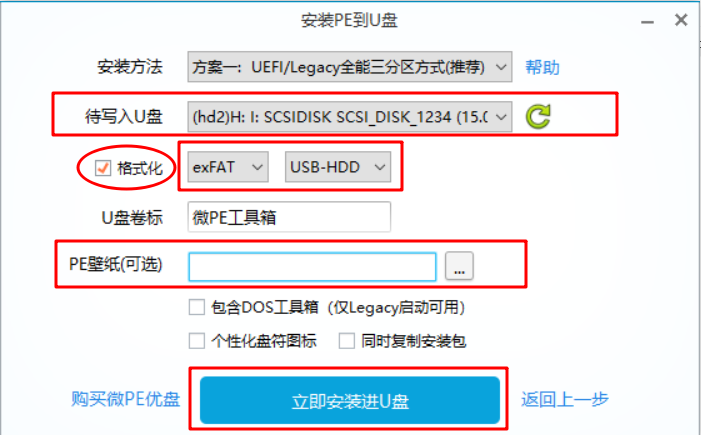
Task: Click 立即安装进U盘 button
Action: click(350, 401)
